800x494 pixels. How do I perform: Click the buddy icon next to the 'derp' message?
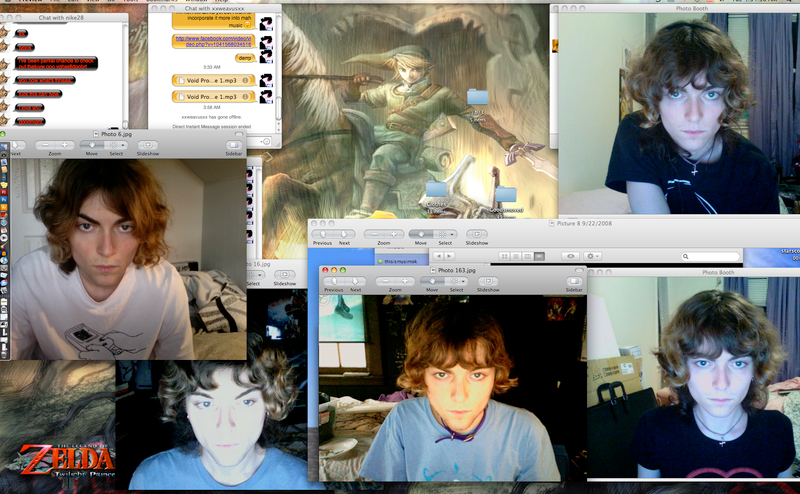click(x=266, y=57)
